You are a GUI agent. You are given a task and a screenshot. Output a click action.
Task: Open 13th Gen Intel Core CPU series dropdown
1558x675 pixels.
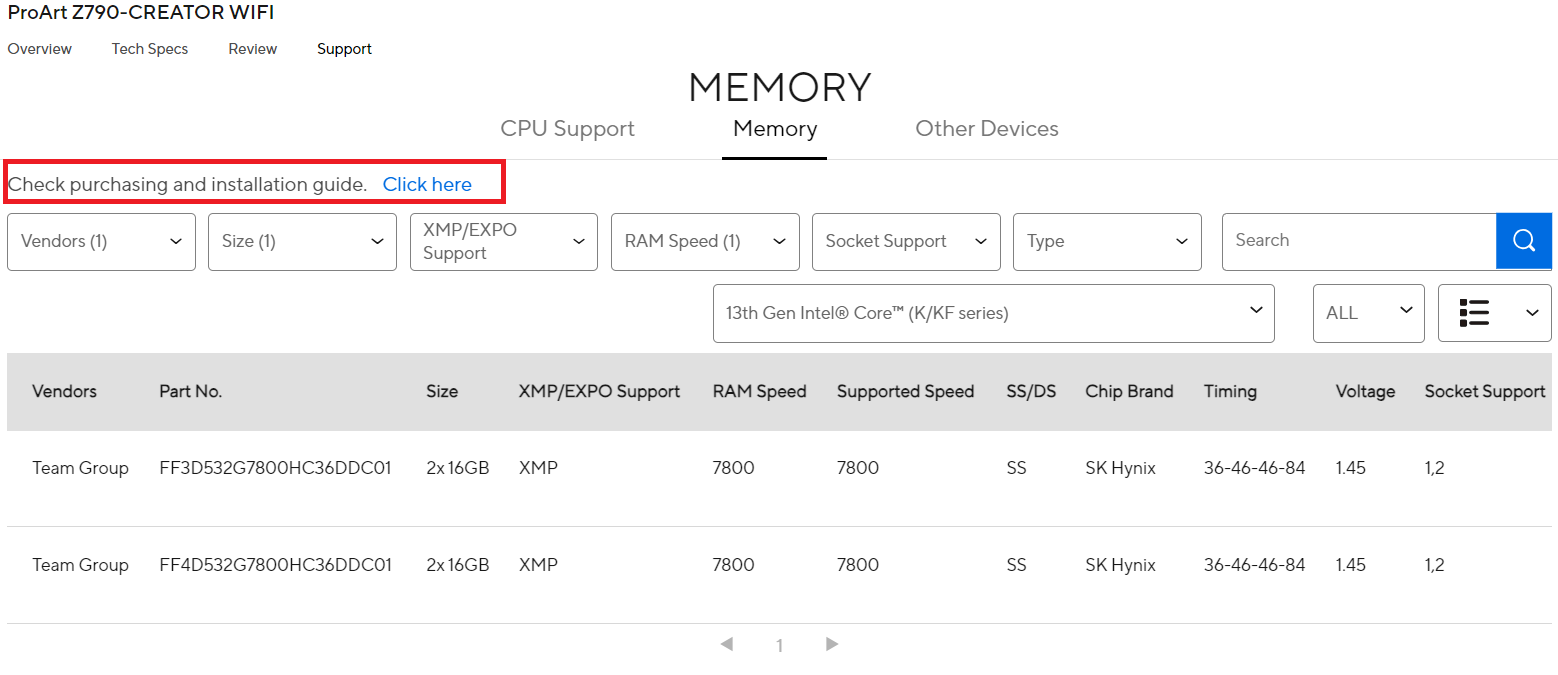[994, 313]
